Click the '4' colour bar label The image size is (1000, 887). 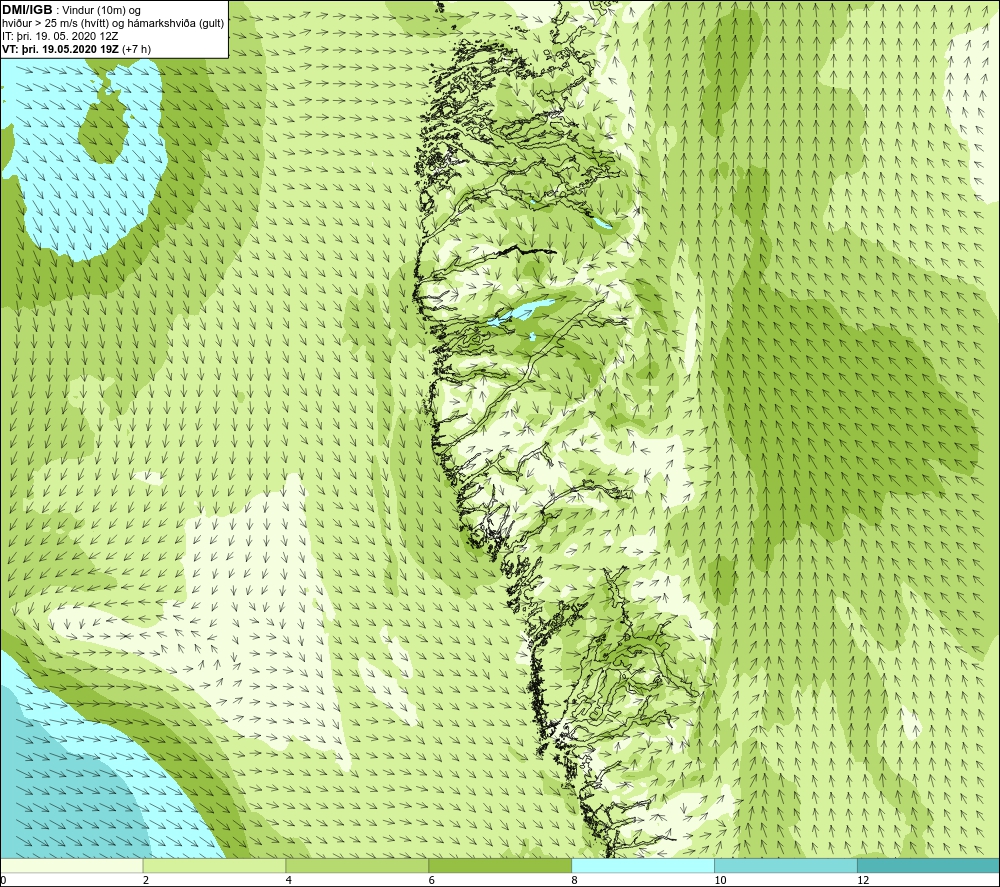[289, 880]
